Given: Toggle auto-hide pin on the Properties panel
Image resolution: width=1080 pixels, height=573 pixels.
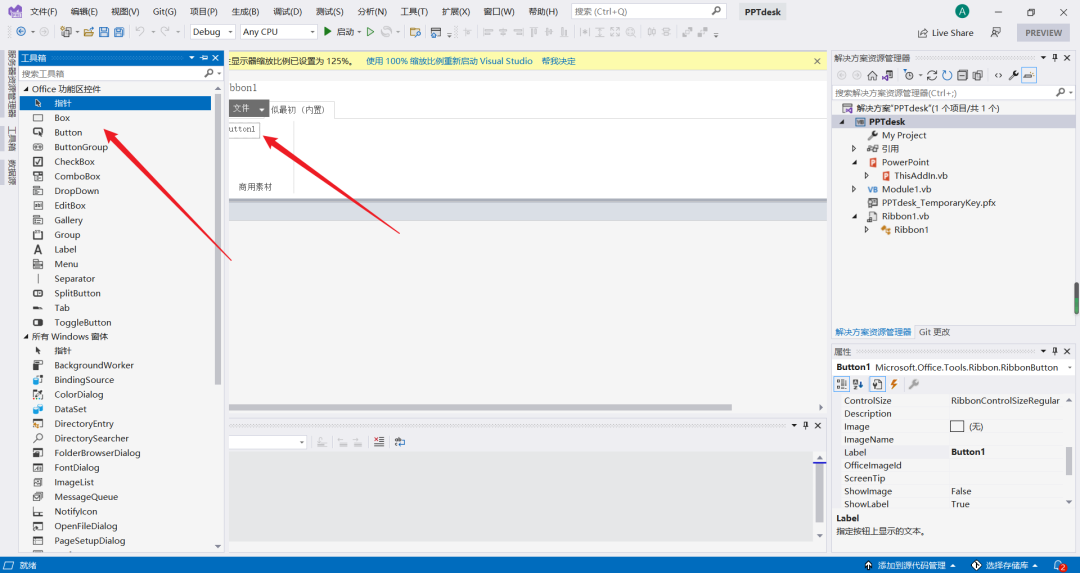Looking at the screenshot, I should [x=1055, y=351].
